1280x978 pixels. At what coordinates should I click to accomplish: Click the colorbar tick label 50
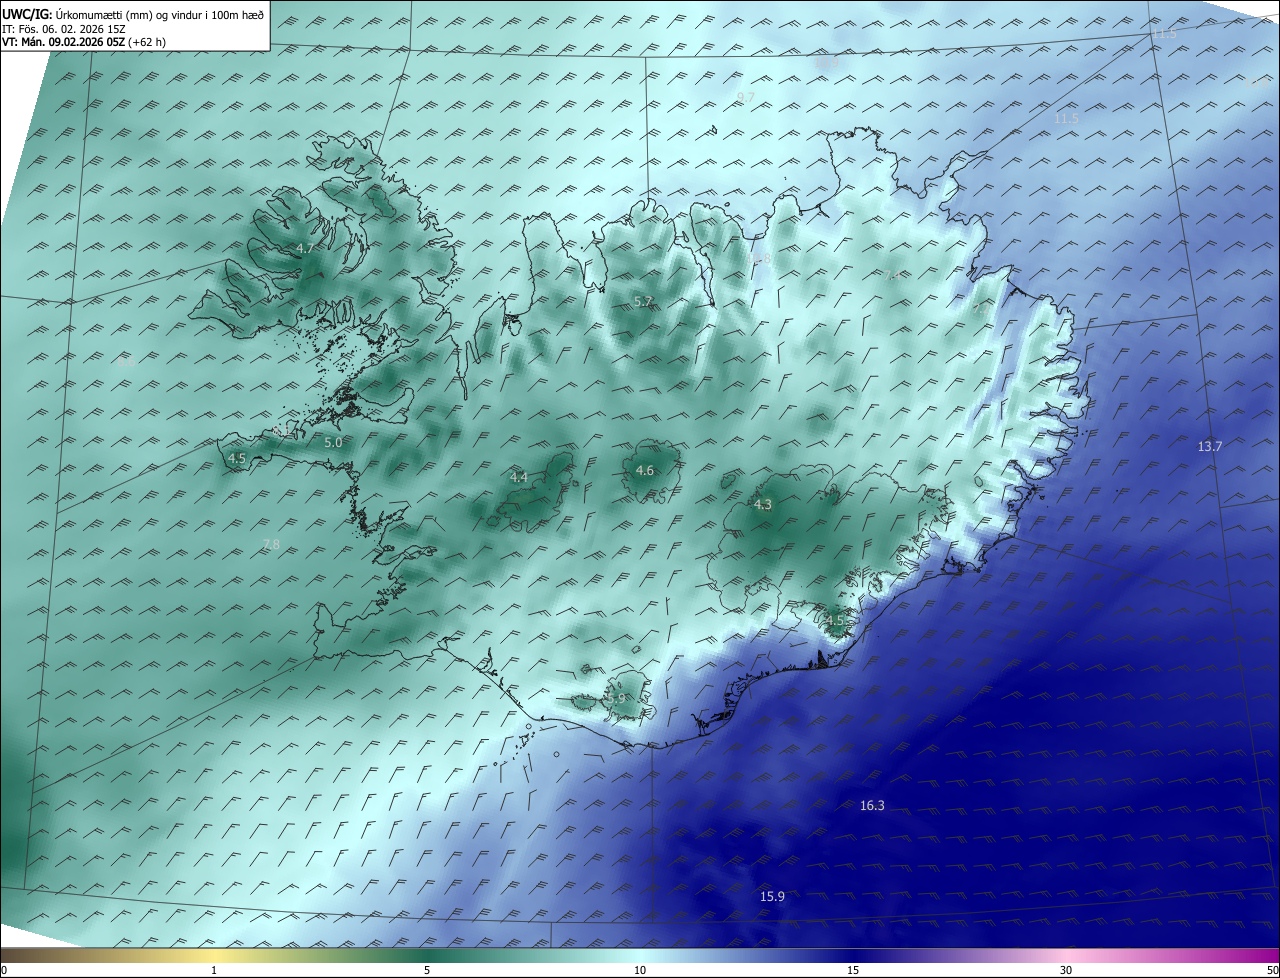click(1272, 970)
